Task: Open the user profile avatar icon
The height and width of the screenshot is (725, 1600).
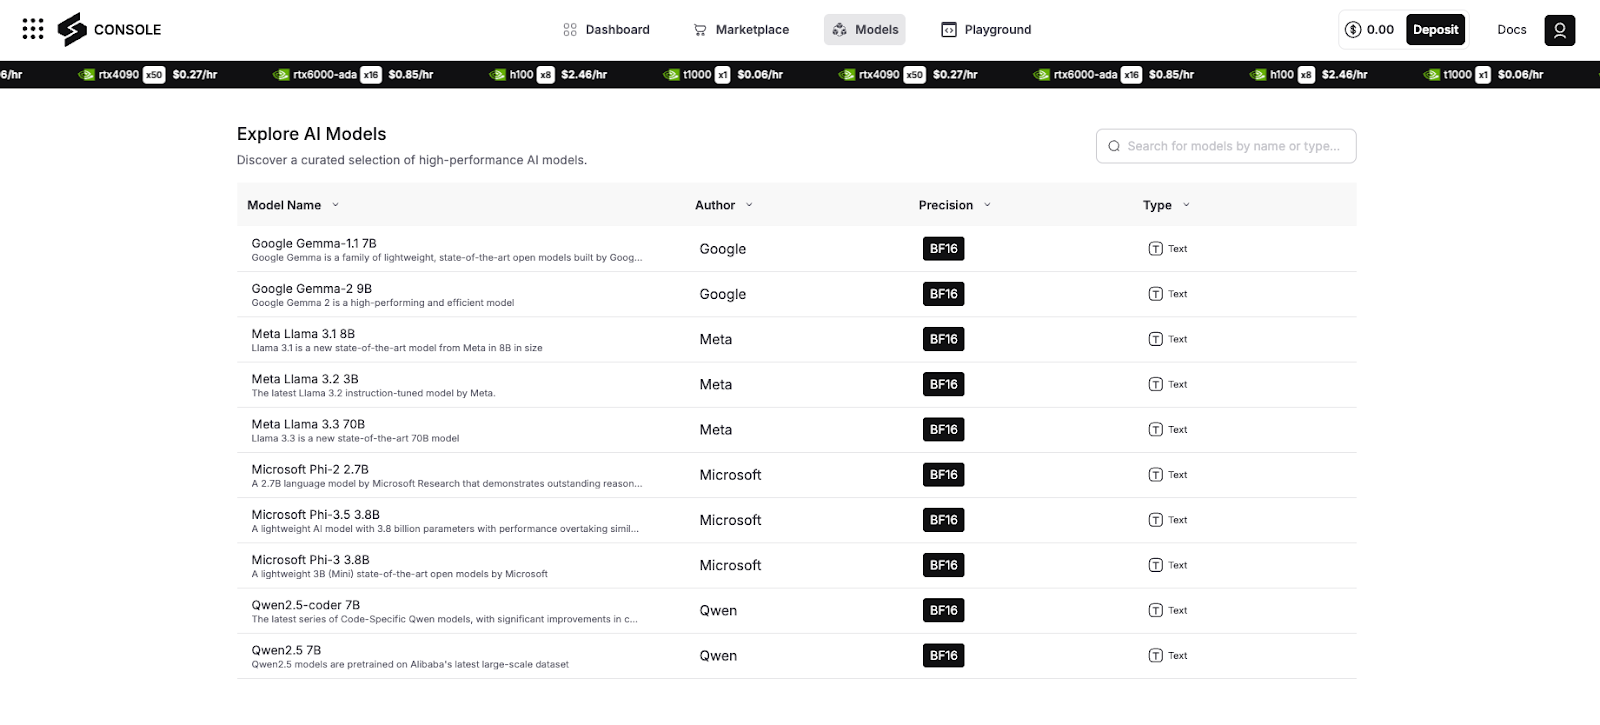Action: click(1560, 30)
